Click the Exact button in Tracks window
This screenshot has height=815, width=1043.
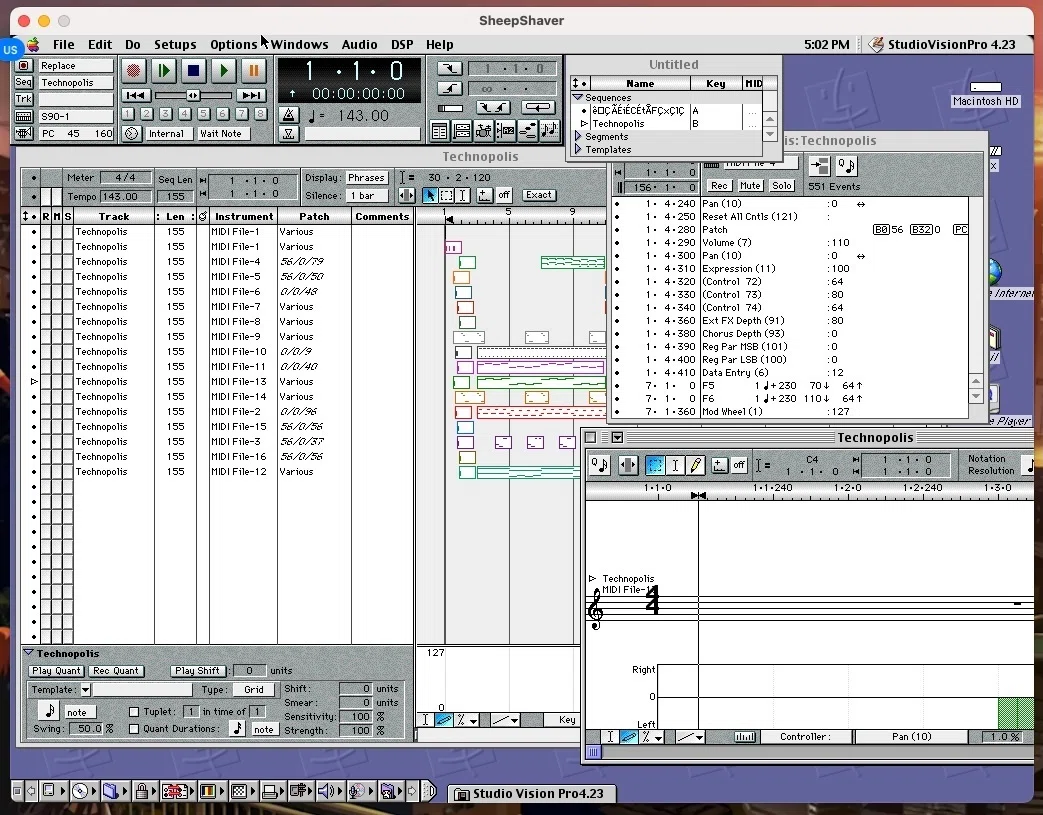[x=538, y=195]
